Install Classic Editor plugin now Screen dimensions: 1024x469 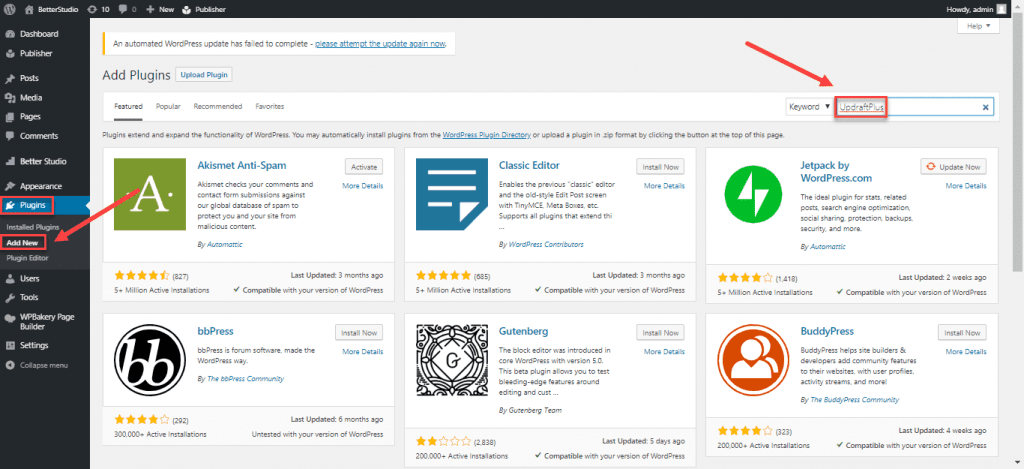tap(660, 167)
